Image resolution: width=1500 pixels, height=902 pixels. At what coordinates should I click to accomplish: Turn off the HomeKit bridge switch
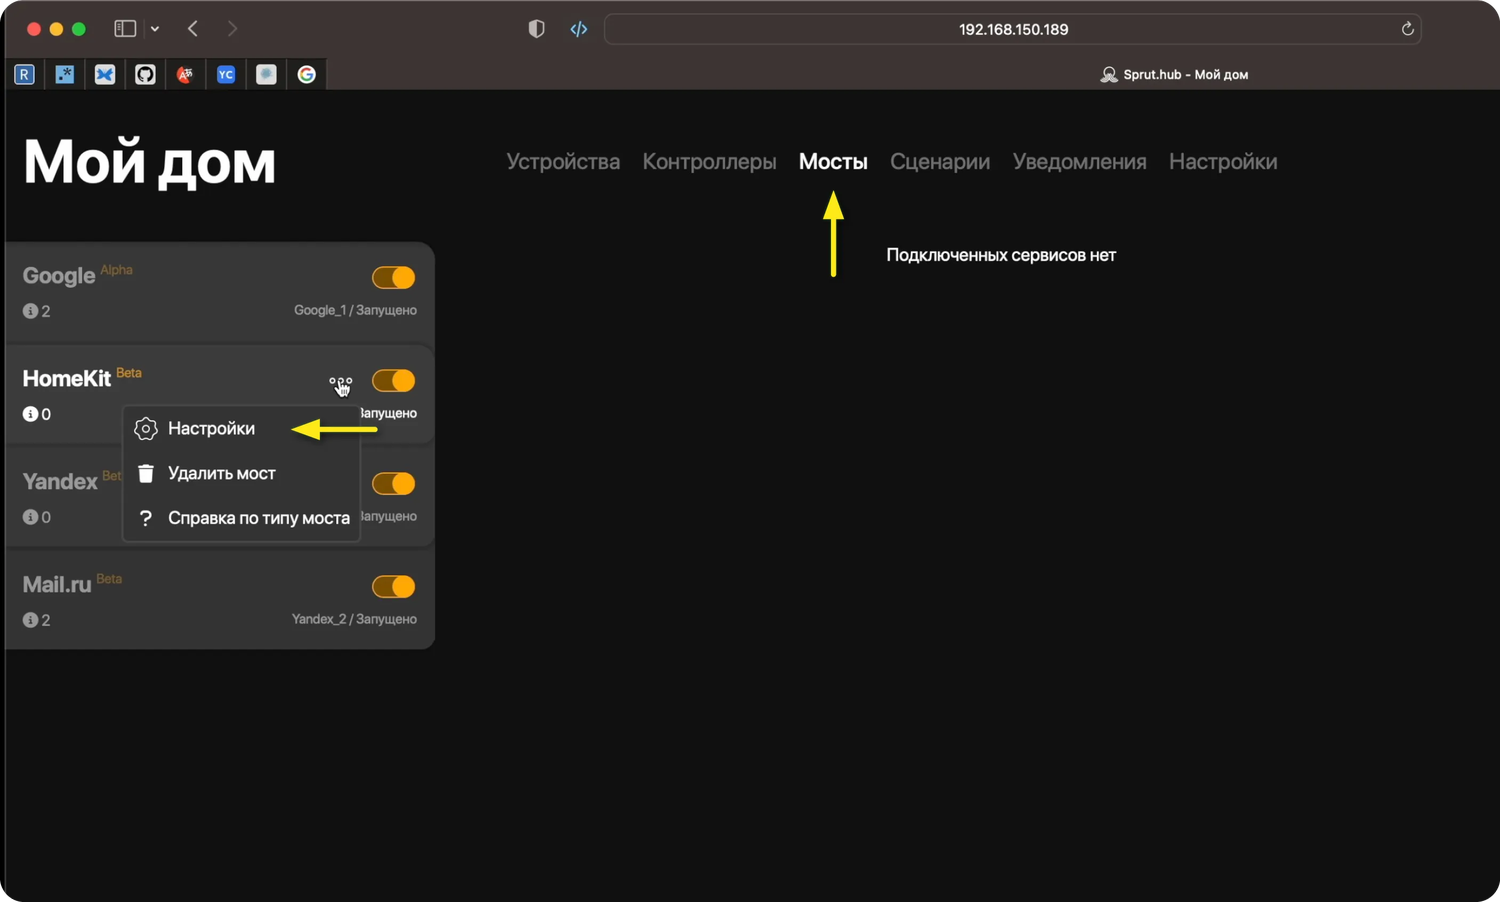(x=393, y=380)
